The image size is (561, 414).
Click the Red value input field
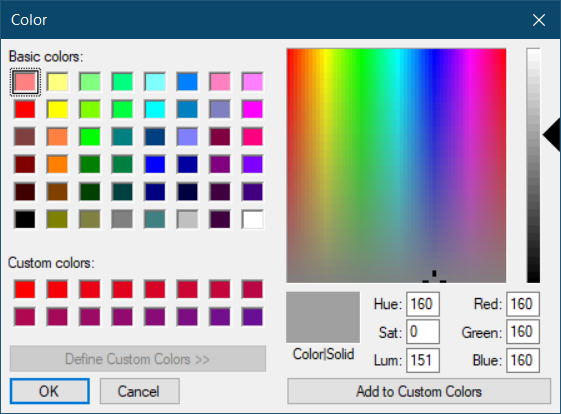point(523,304)
